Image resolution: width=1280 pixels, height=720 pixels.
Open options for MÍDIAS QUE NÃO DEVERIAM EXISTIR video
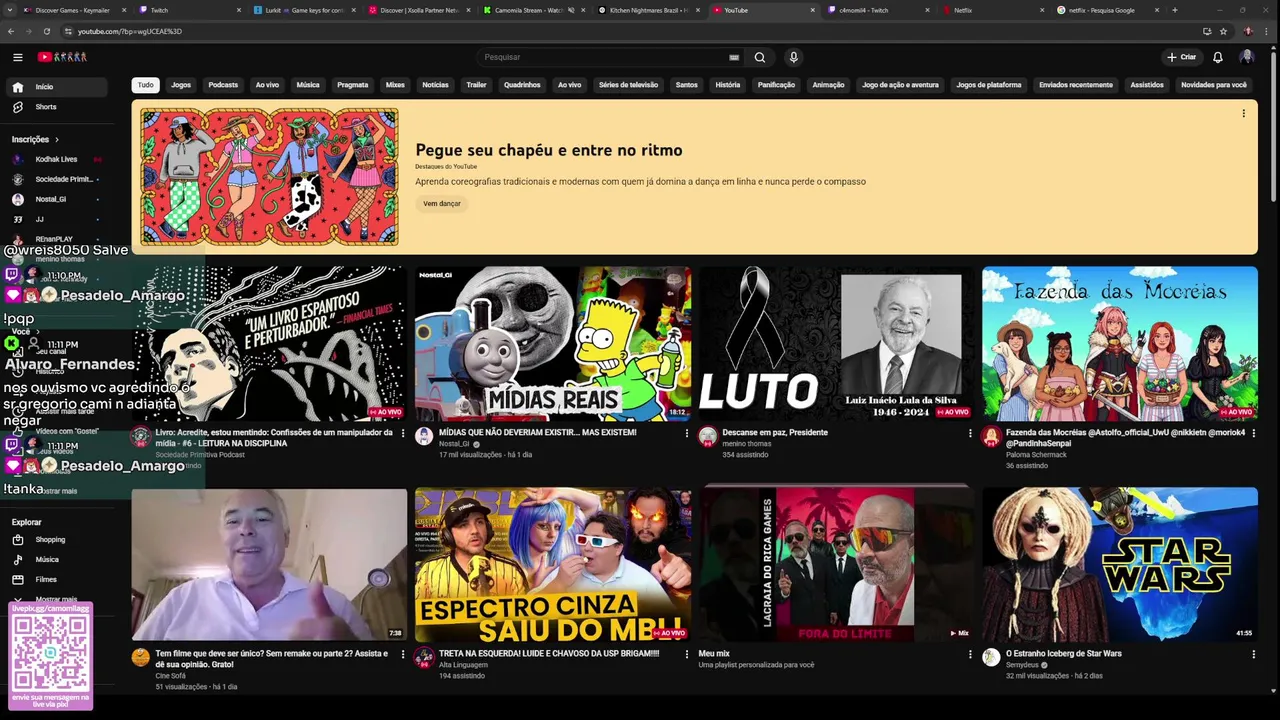tap(687, 433)
